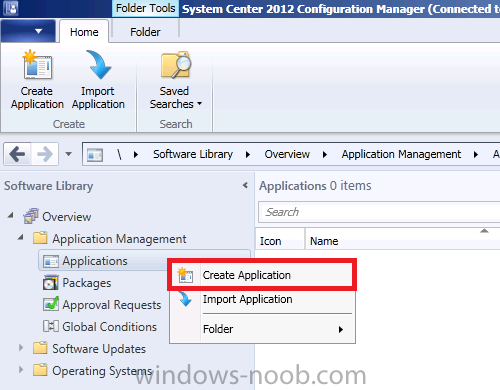Collapse Application Management tree node
The height and width of the screenshot is (390, 500).
click(21, 237)
